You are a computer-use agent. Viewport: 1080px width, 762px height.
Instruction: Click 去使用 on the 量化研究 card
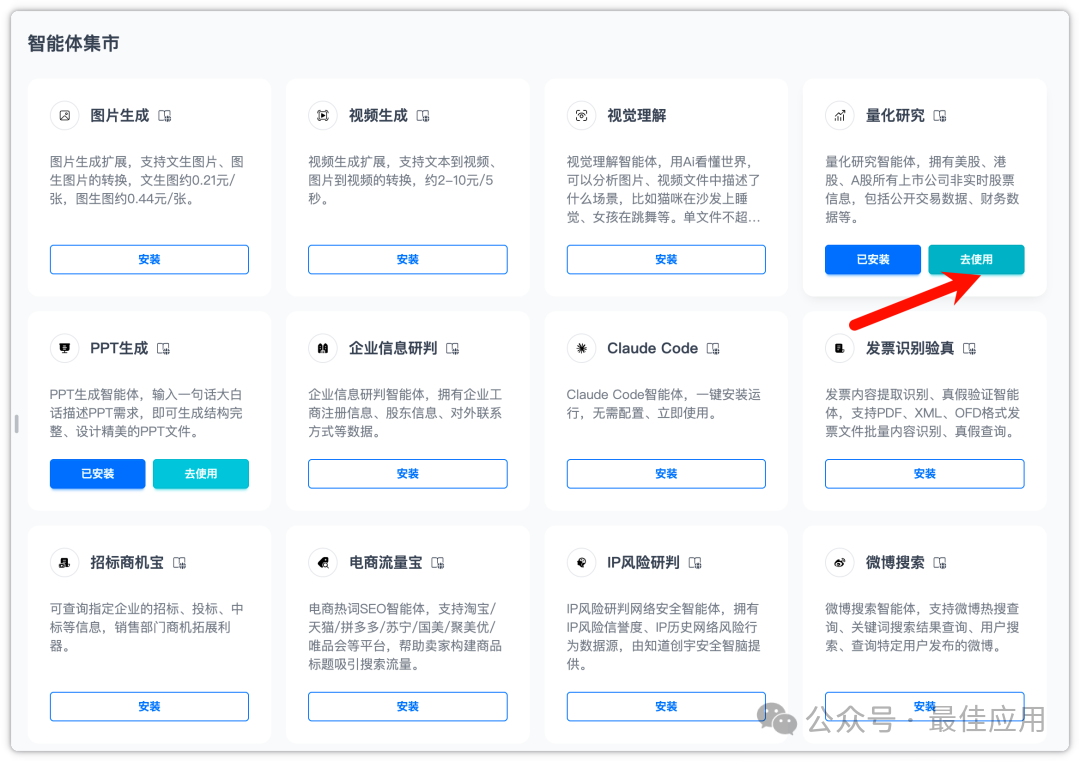point(976,259)
